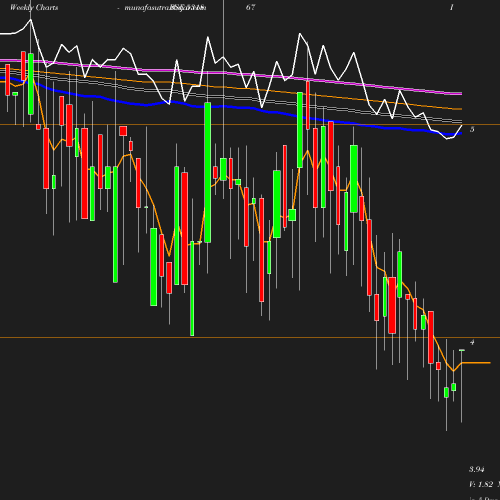Click the '3.94' price value
This screenshot has width=500, height=500.
[x=477, y=469]
